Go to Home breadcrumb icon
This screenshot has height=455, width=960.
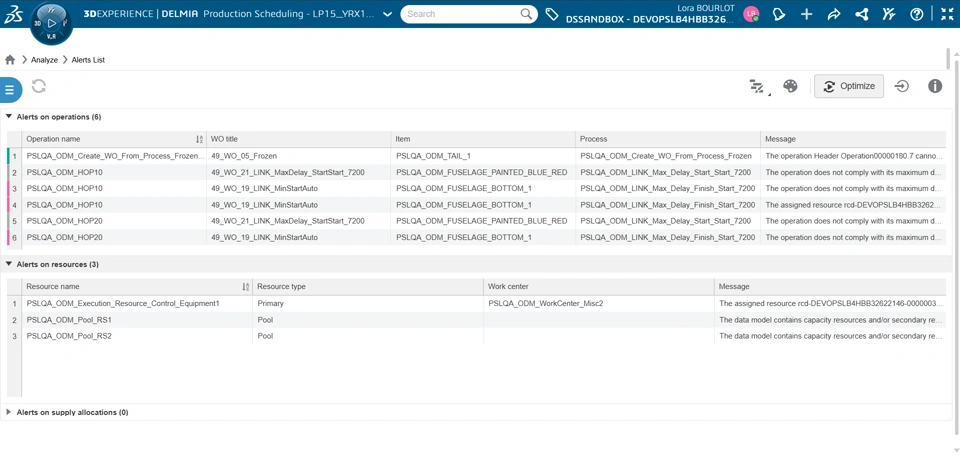[10, 60]
